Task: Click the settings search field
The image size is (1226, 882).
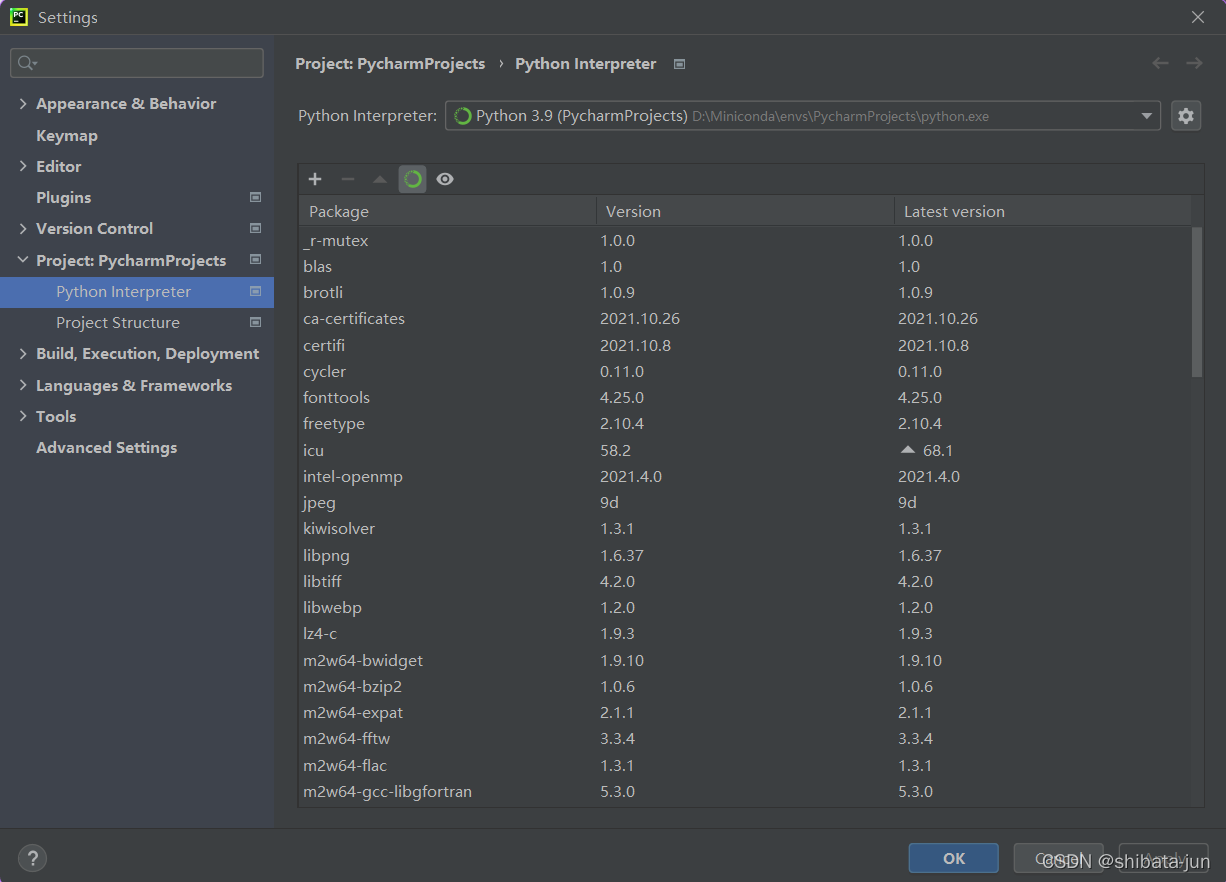Action: (136, 62)
